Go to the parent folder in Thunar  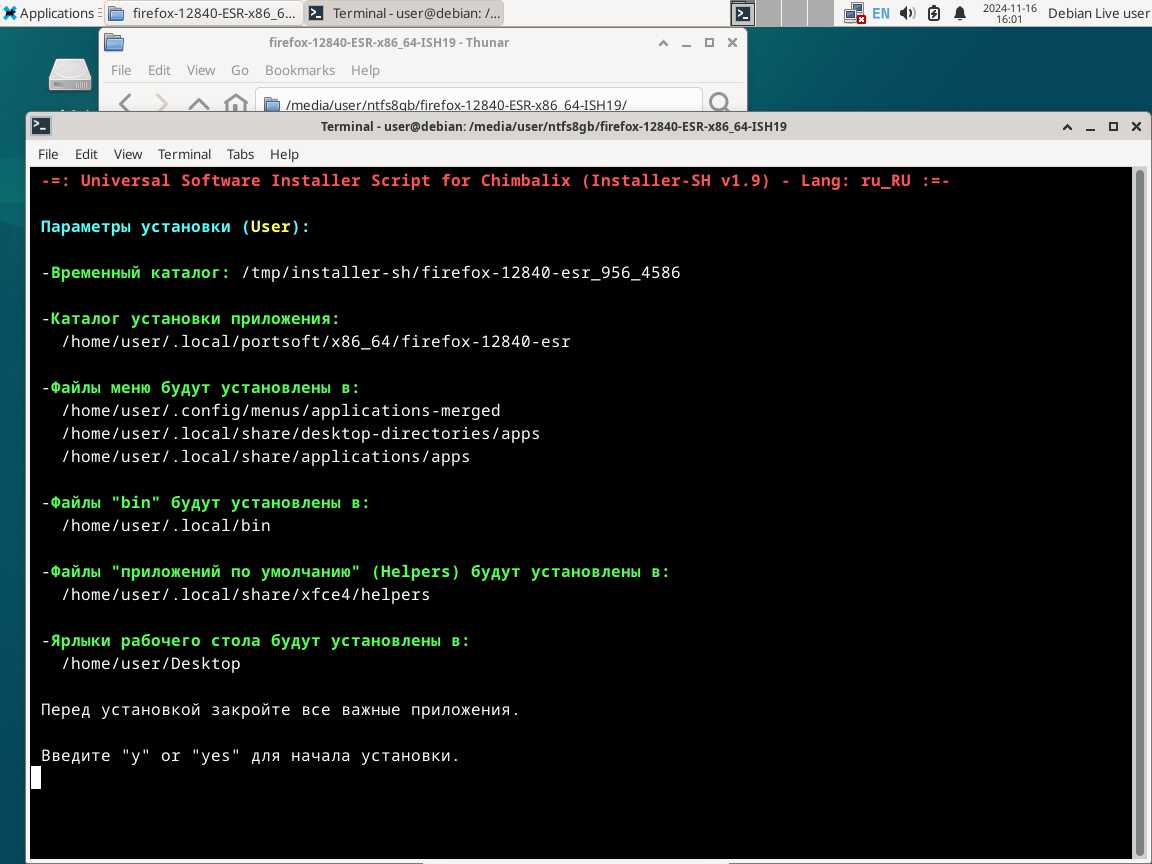198,103
